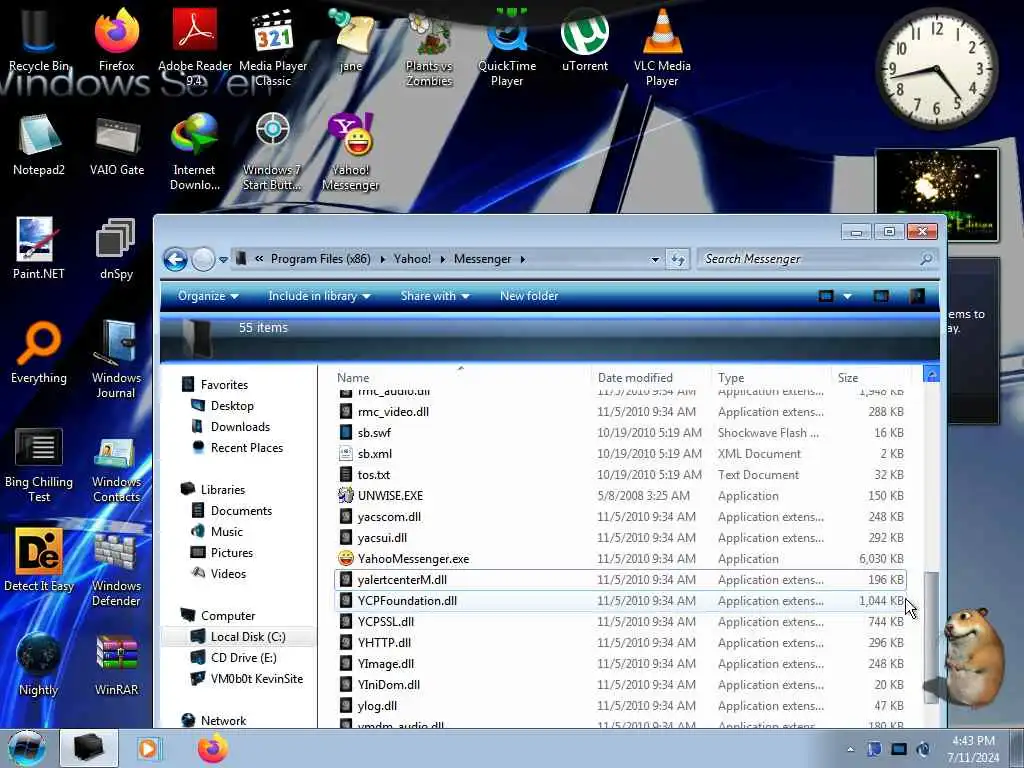
Task: Click Yahoo! breadcrumb segment
Action: tap(412, 259)
